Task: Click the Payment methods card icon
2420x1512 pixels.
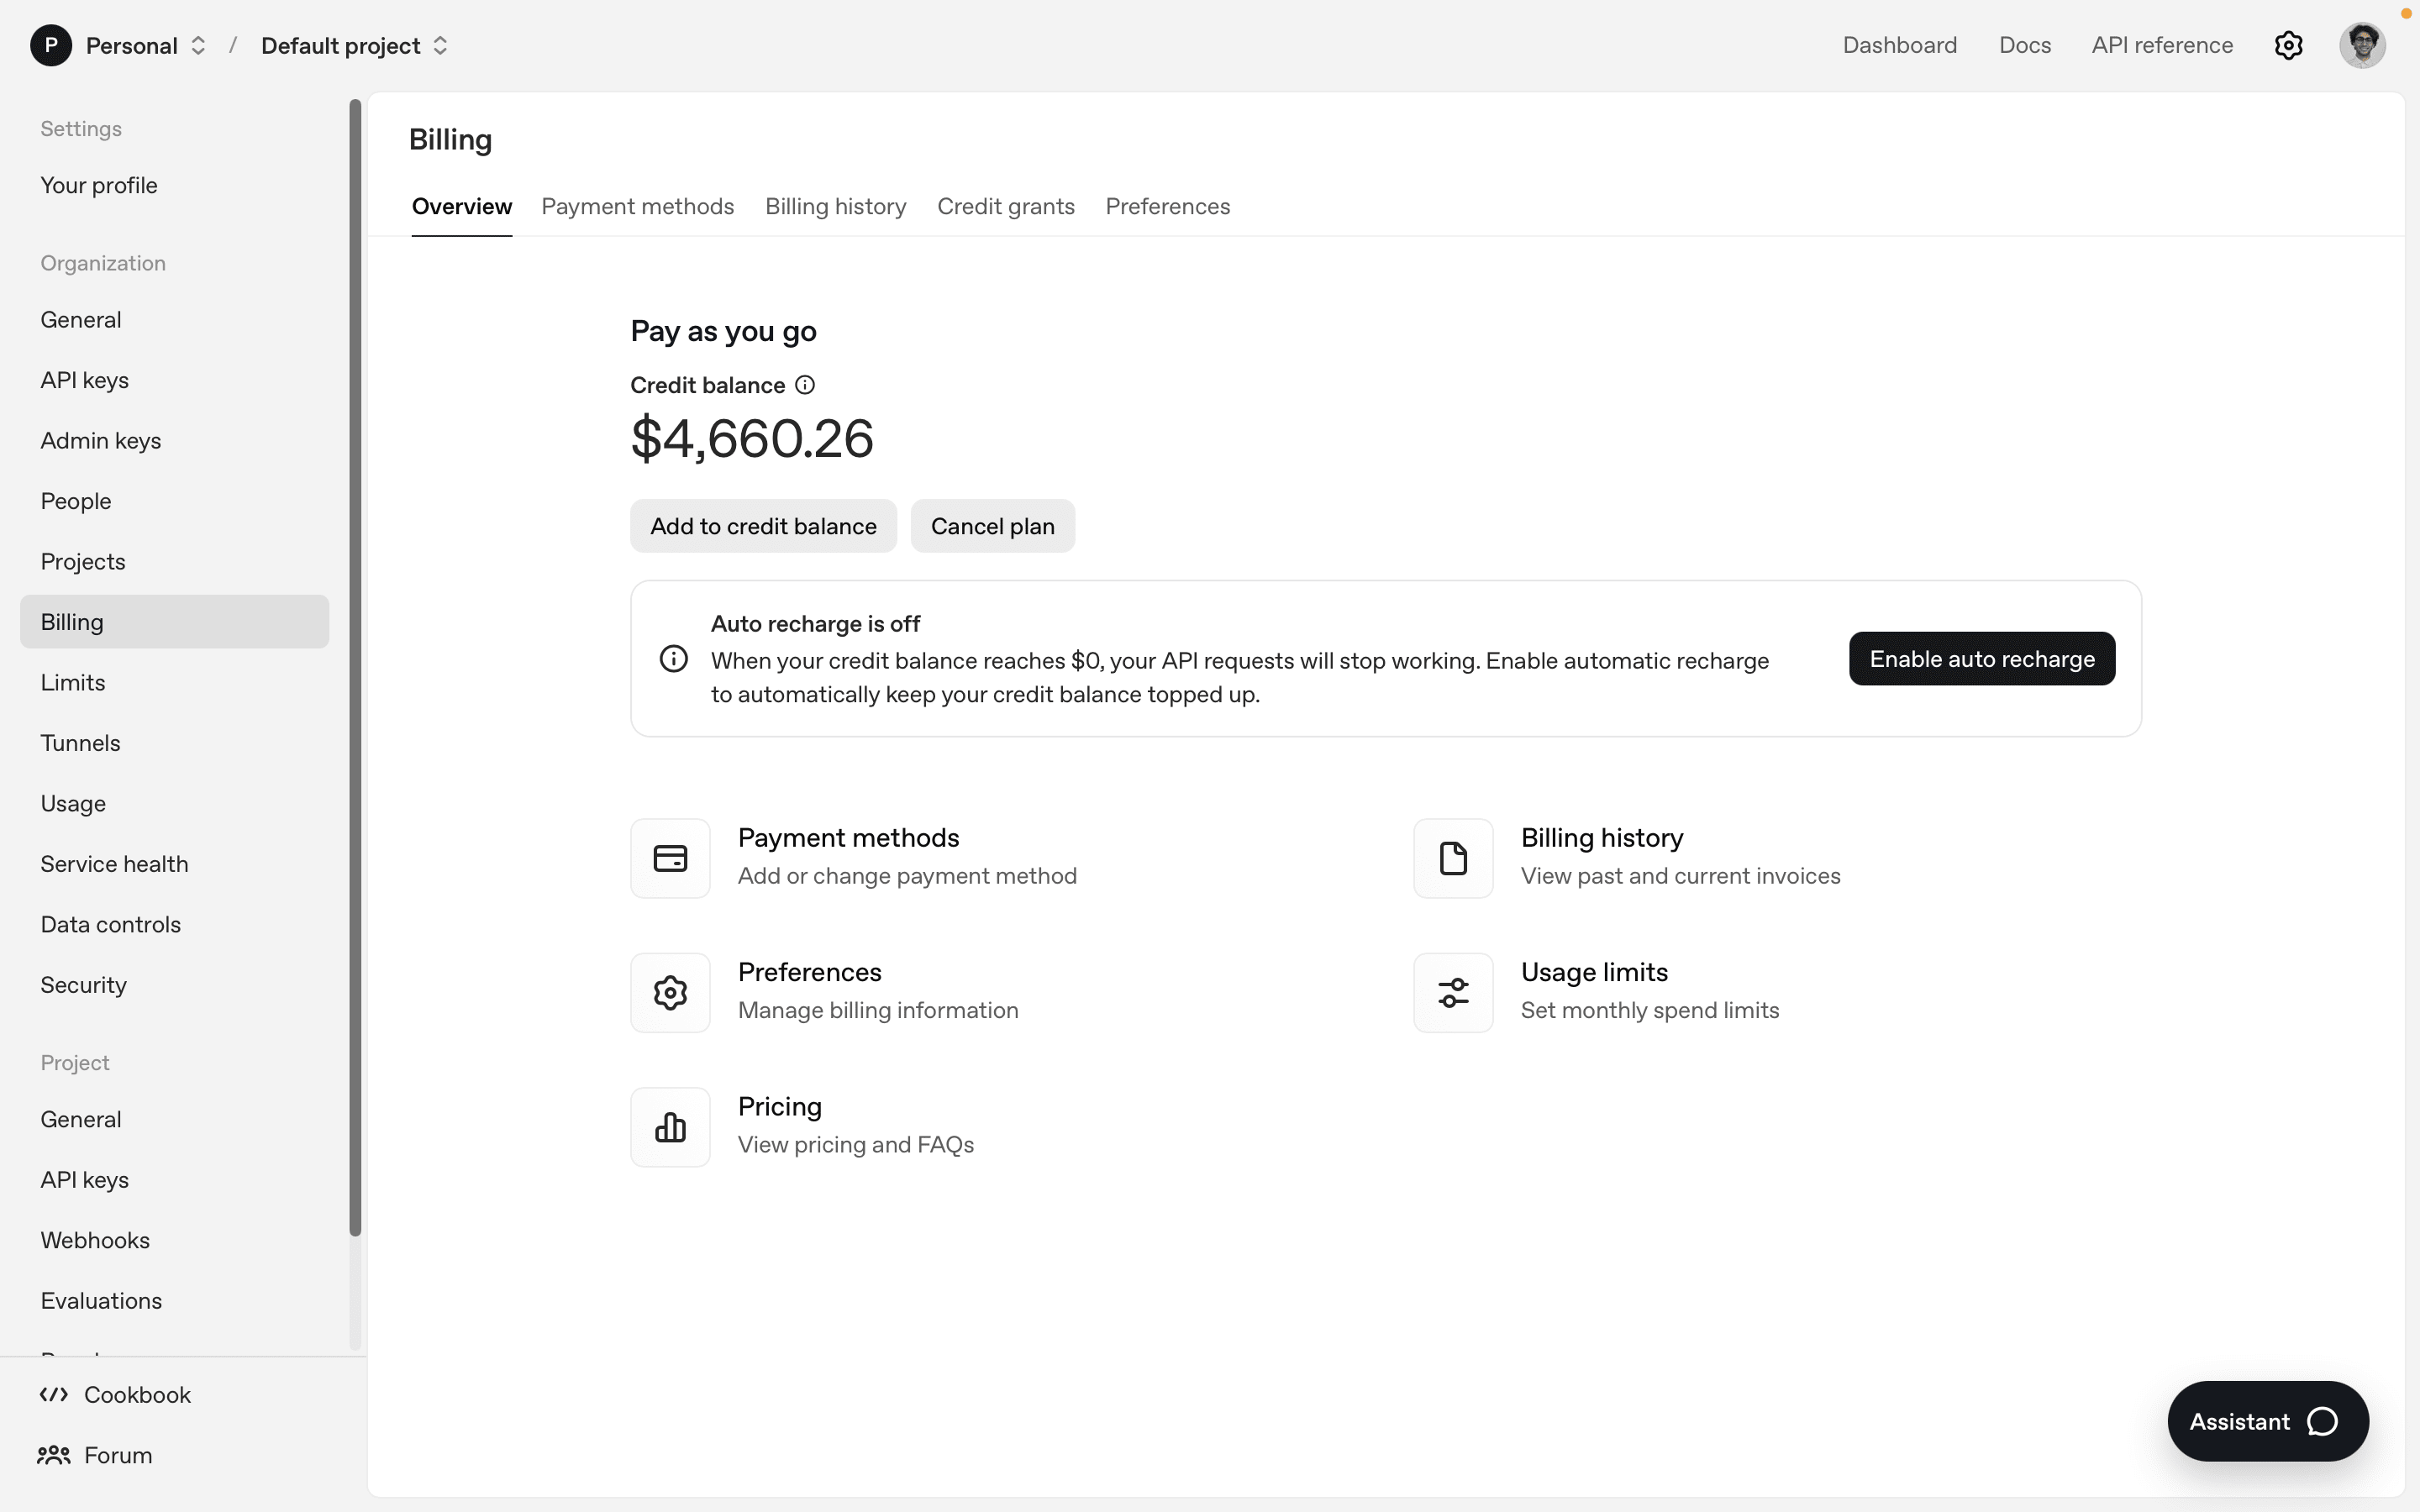Action: point(670,858)
